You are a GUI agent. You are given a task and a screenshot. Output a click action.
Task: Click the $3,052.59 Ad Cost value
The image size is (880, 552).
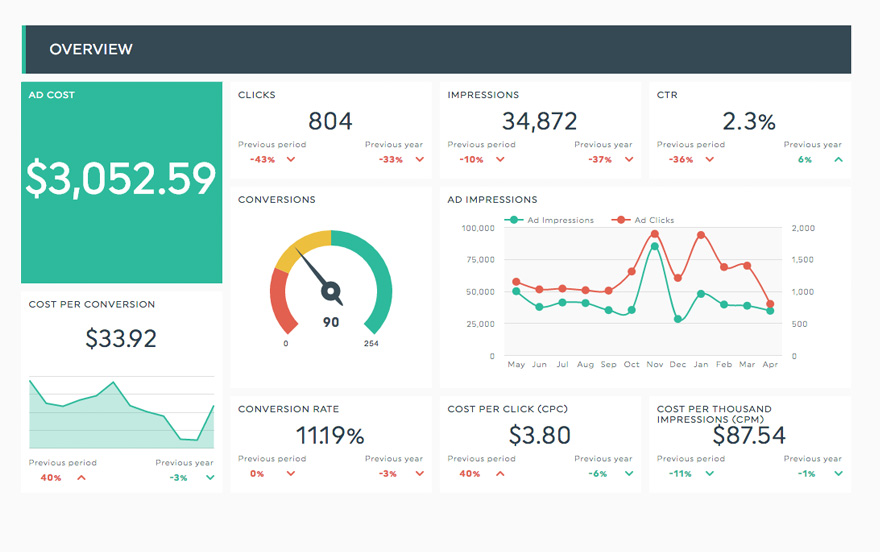[121, 179]
